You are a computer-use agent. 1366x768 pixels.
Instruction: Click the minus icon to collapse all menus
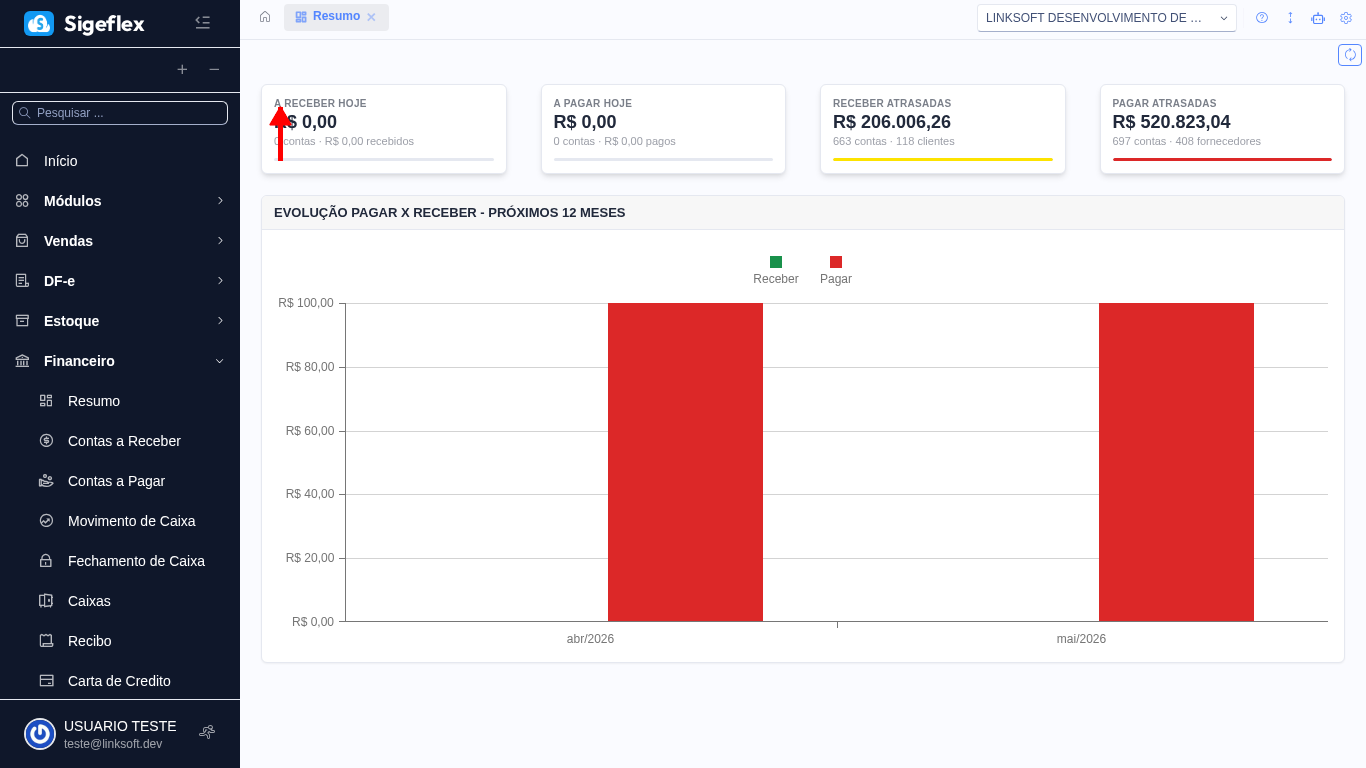point(214,70)
